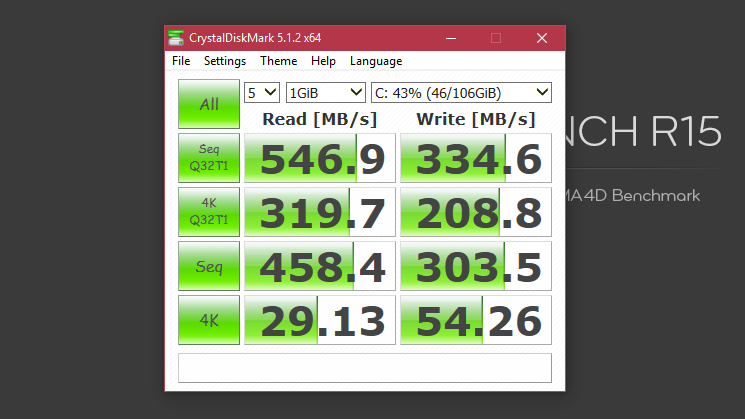Viewport: 745px width, 419px height.
Task: Open the Help menu
Action: (323, 61)
